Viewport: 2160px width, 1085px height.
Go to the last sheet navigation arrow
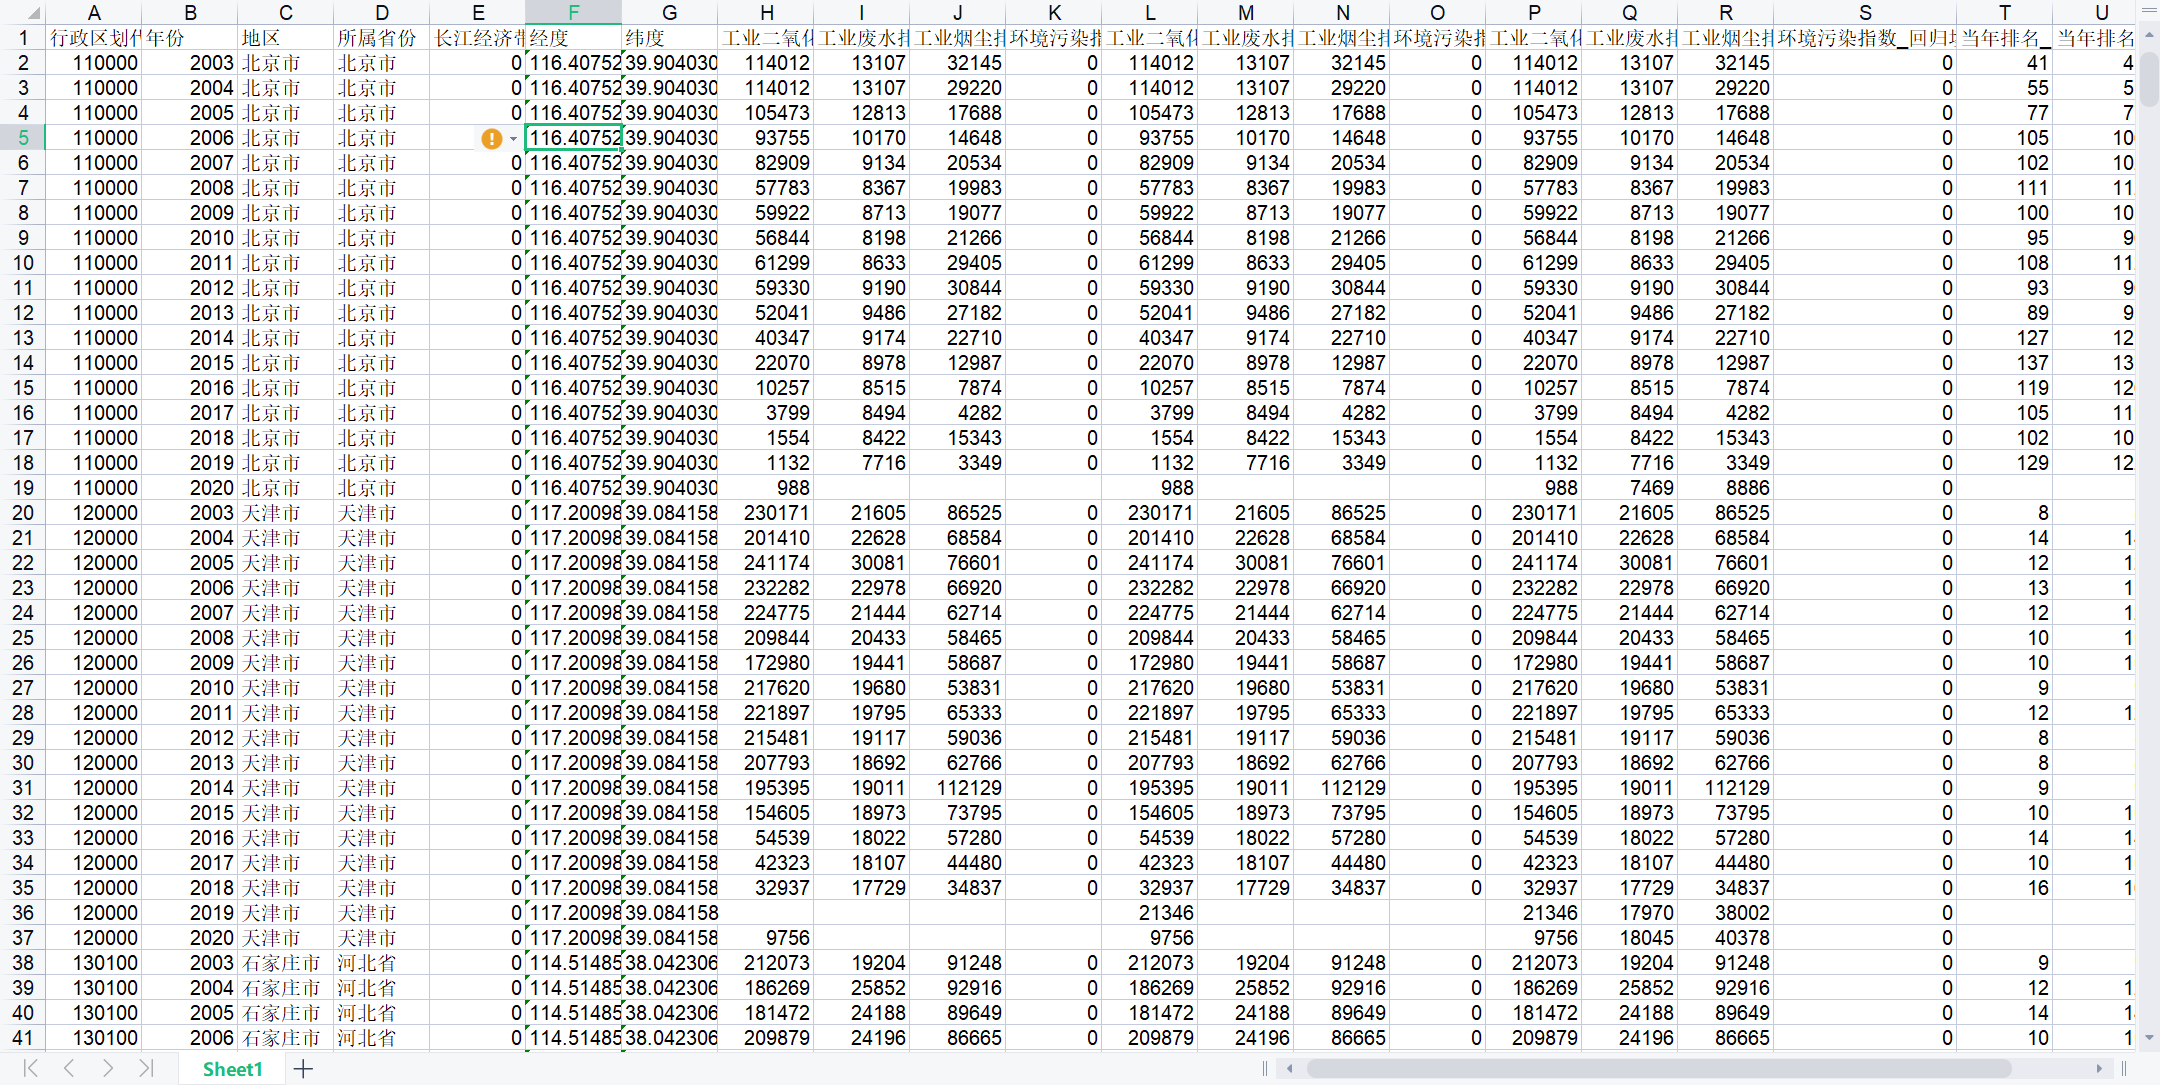[x=146, y=1068]
